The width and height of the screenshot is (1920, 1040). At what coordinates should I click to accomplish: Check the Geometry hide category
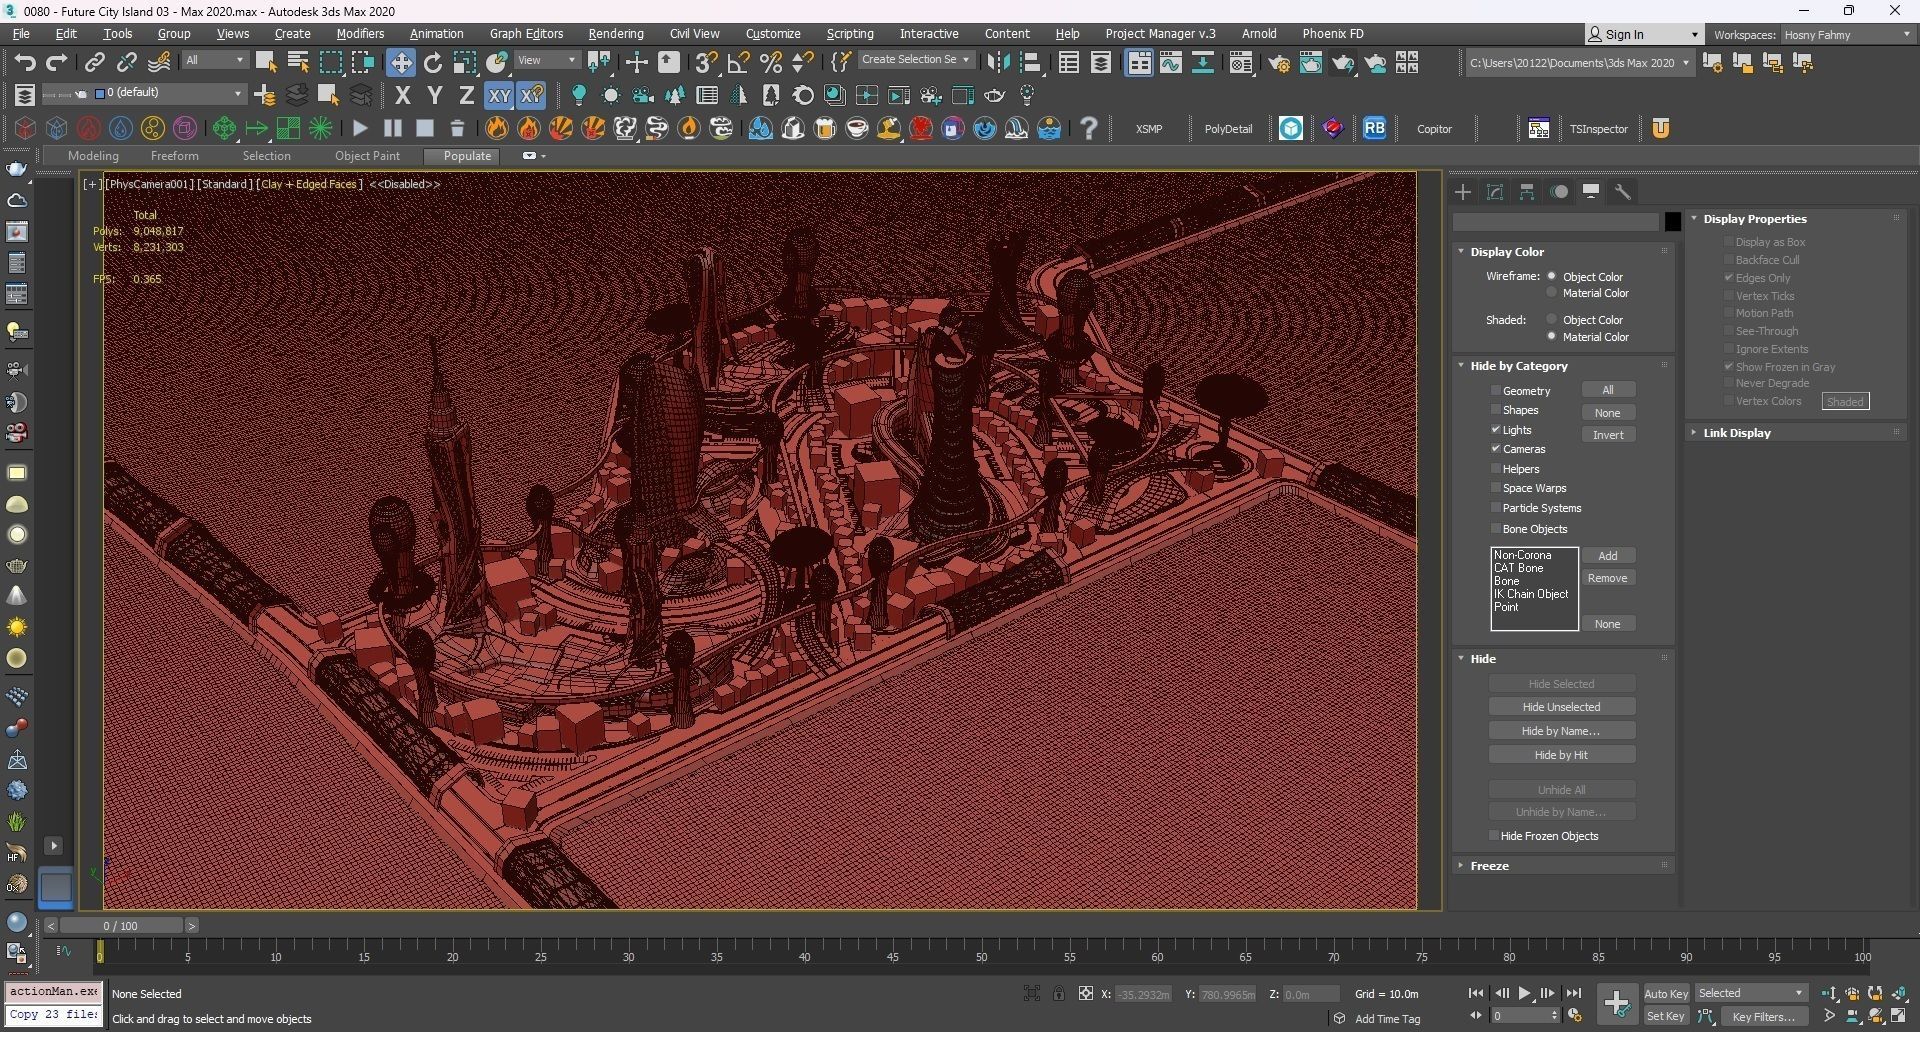click(x=1496, y=391)
